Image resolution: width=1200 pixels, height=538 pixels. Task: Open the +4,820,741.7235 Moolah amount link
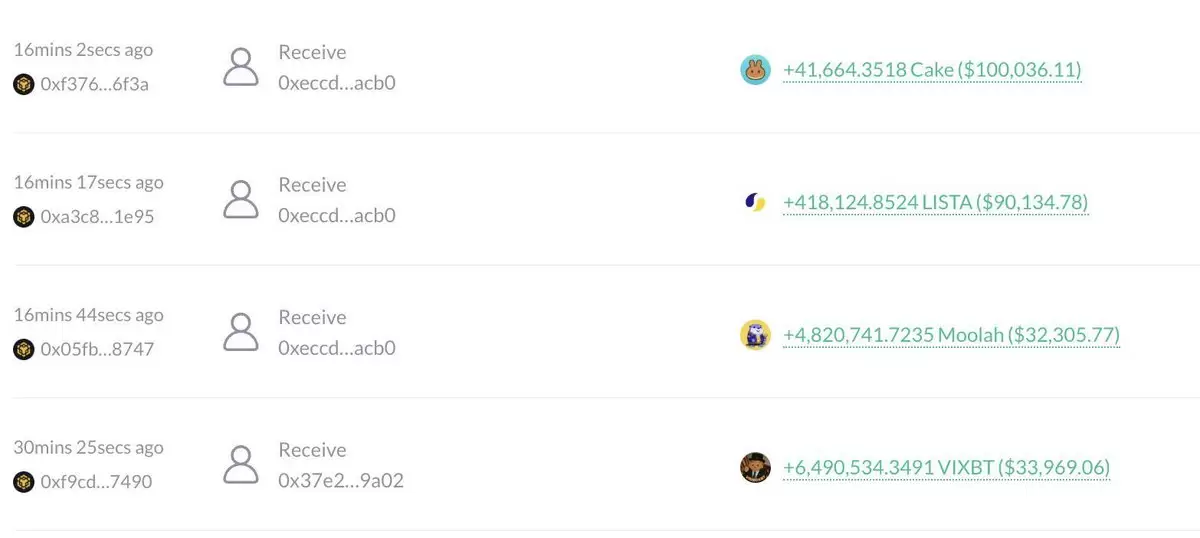click(951, 335)
